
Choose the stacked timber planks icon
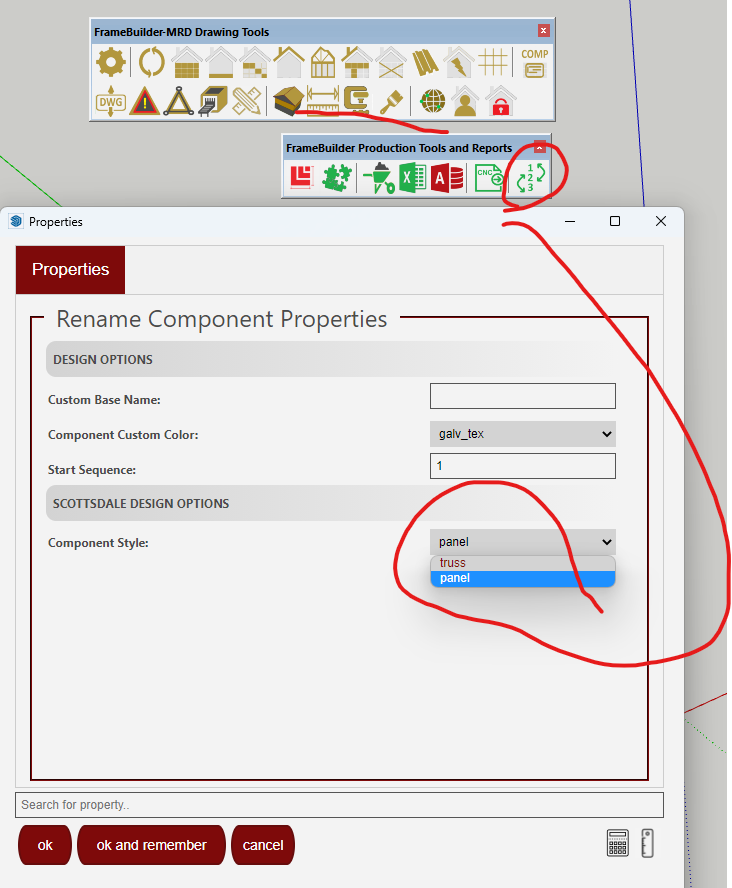click(425, 62)
